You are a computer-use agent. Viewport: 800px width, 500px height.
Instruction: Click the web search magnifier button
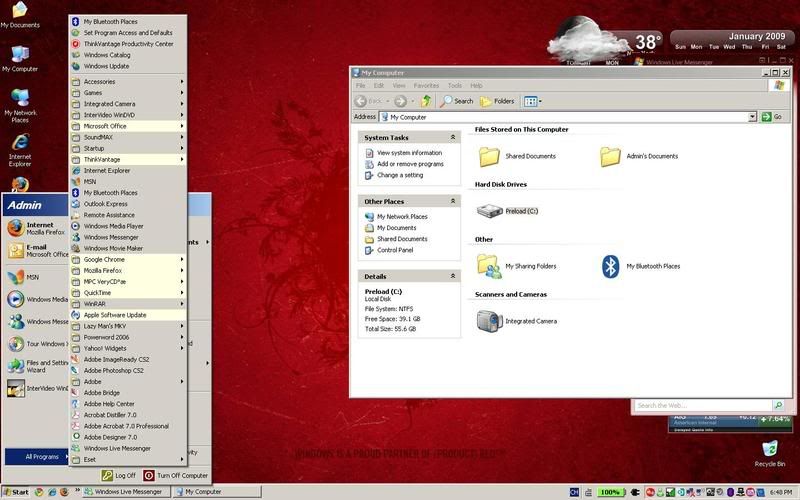[x=779, y=405]
